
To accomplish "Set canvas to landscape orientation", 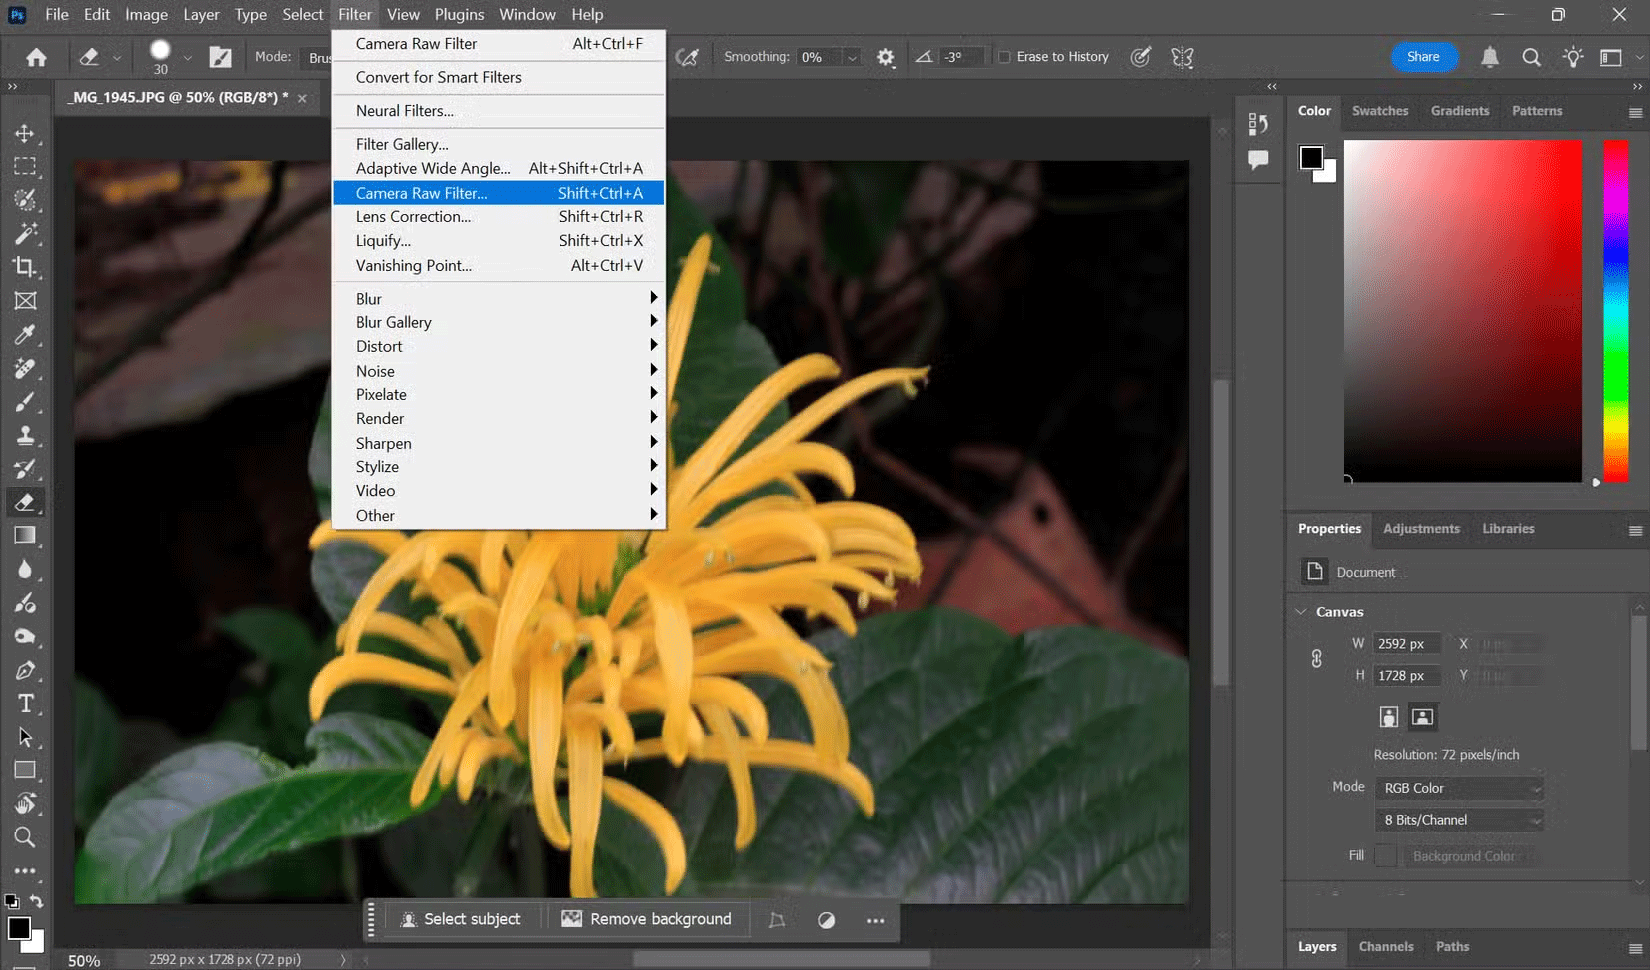I will click(1422, 716).
